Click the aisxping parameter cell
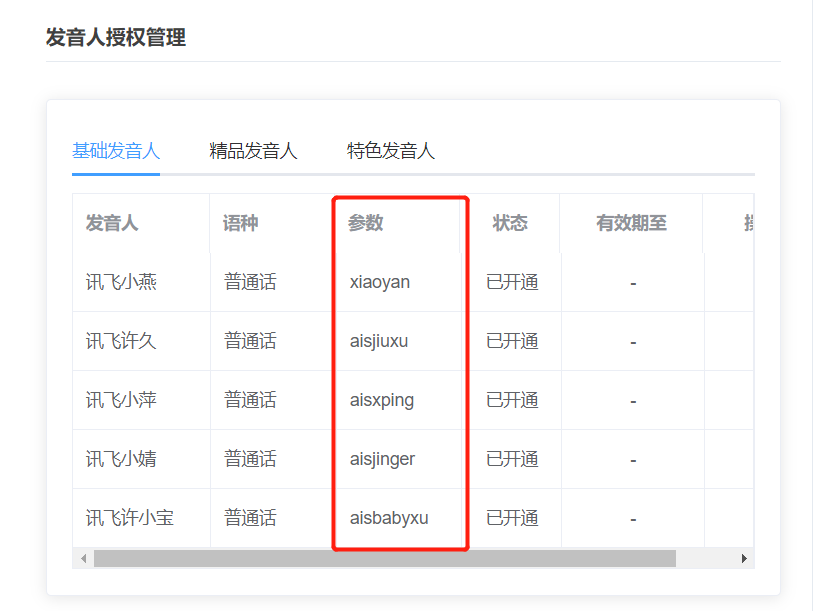Screen dimensions: 836x611 [382, 400]
